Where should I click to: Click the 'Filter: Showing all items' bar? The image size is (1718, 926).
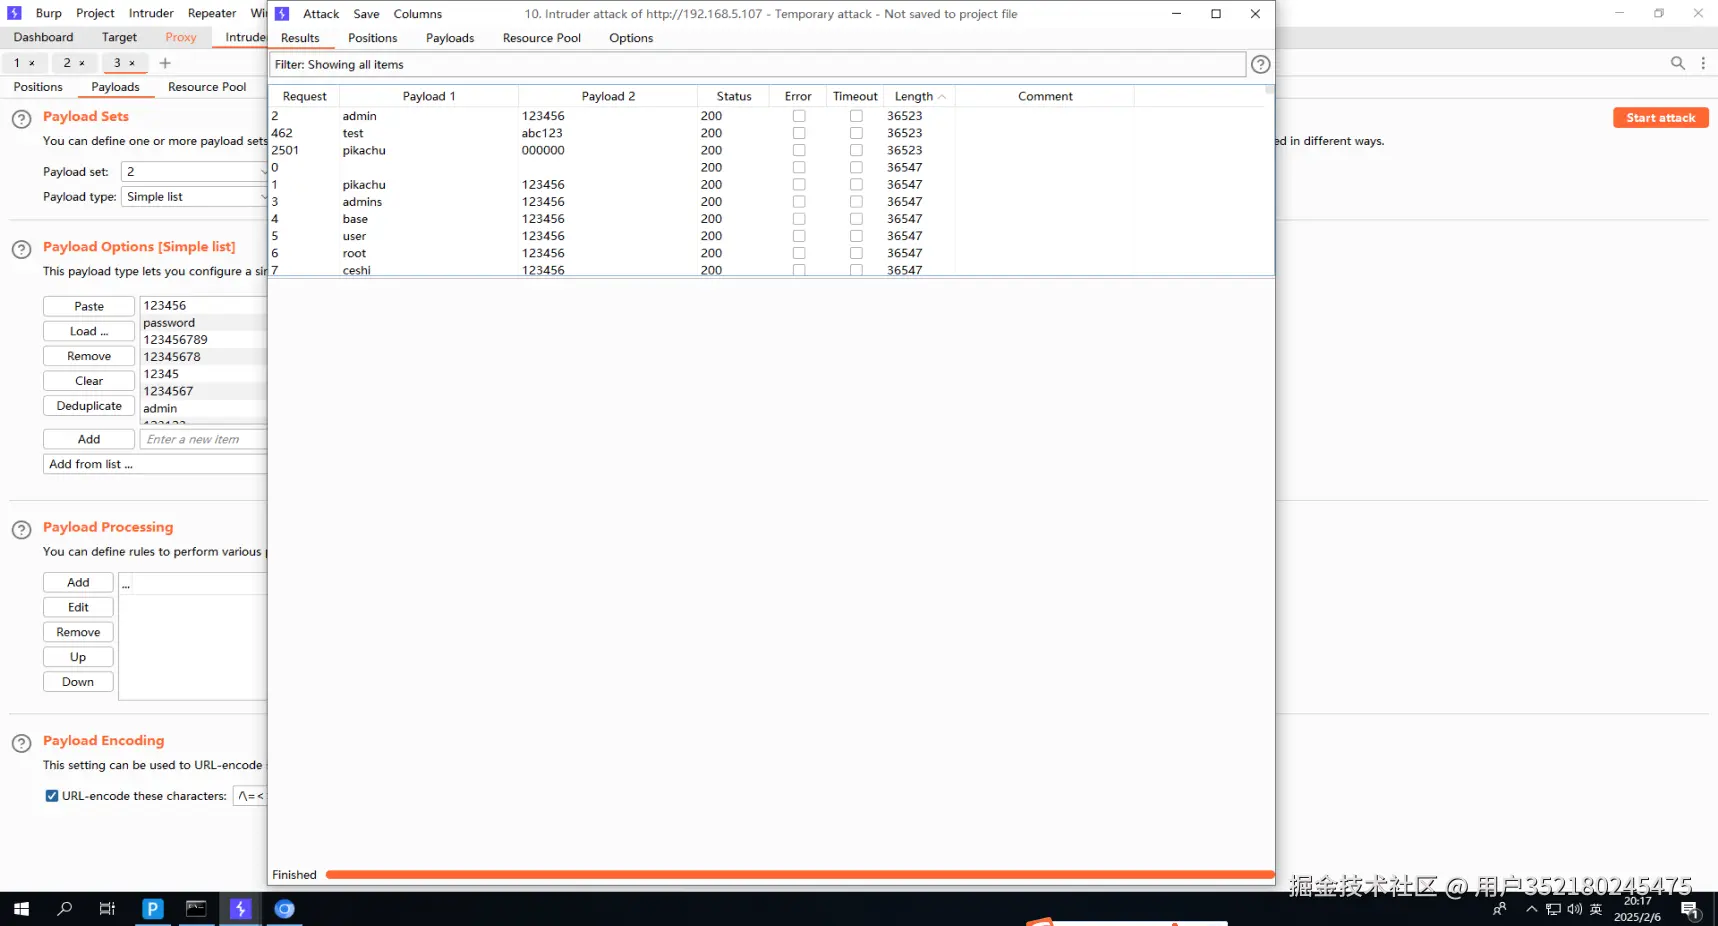(757, 64)
